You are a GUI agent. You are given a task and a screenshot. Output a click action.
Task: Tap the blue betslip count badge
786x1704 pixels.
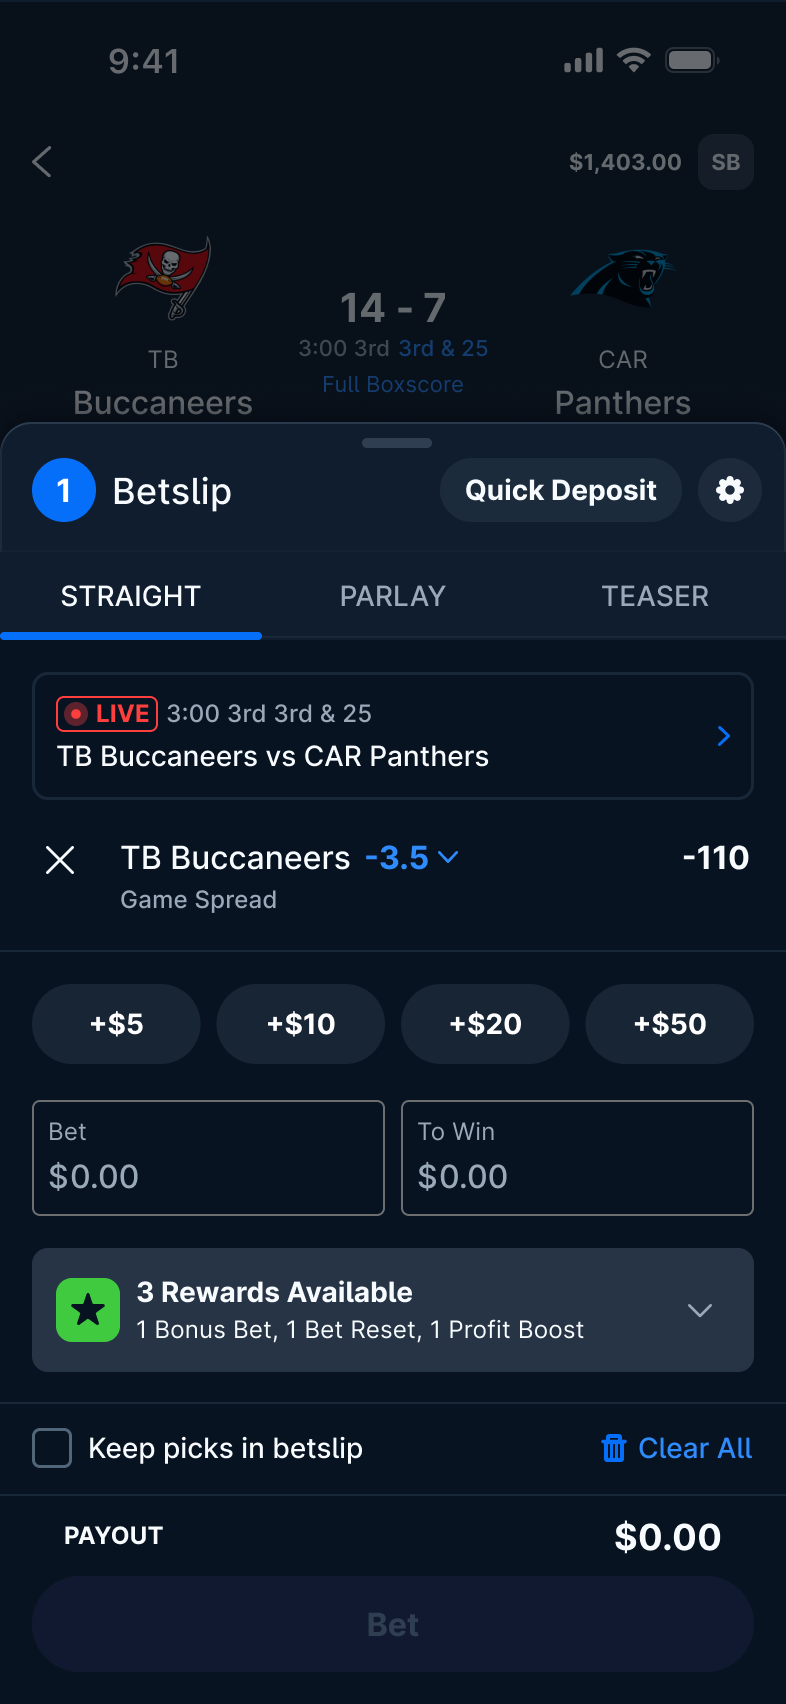click(64, 491)
